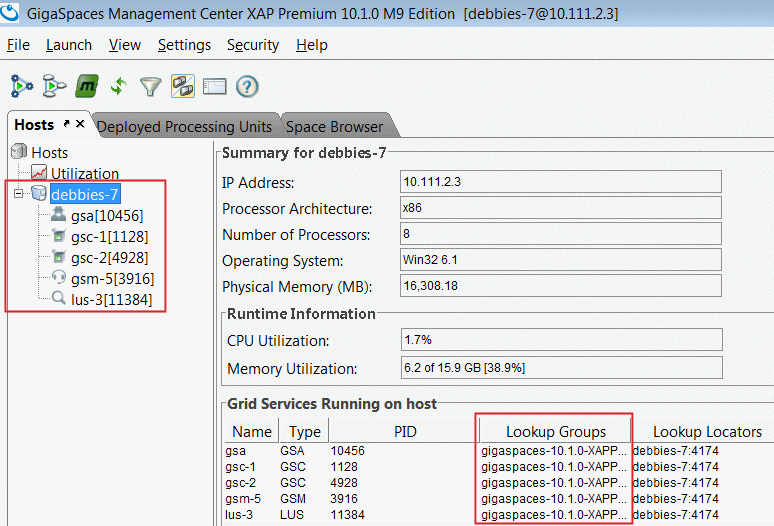
Task: Toggle the highlighted cluster view toolbar icon
Action: [183, 86]
